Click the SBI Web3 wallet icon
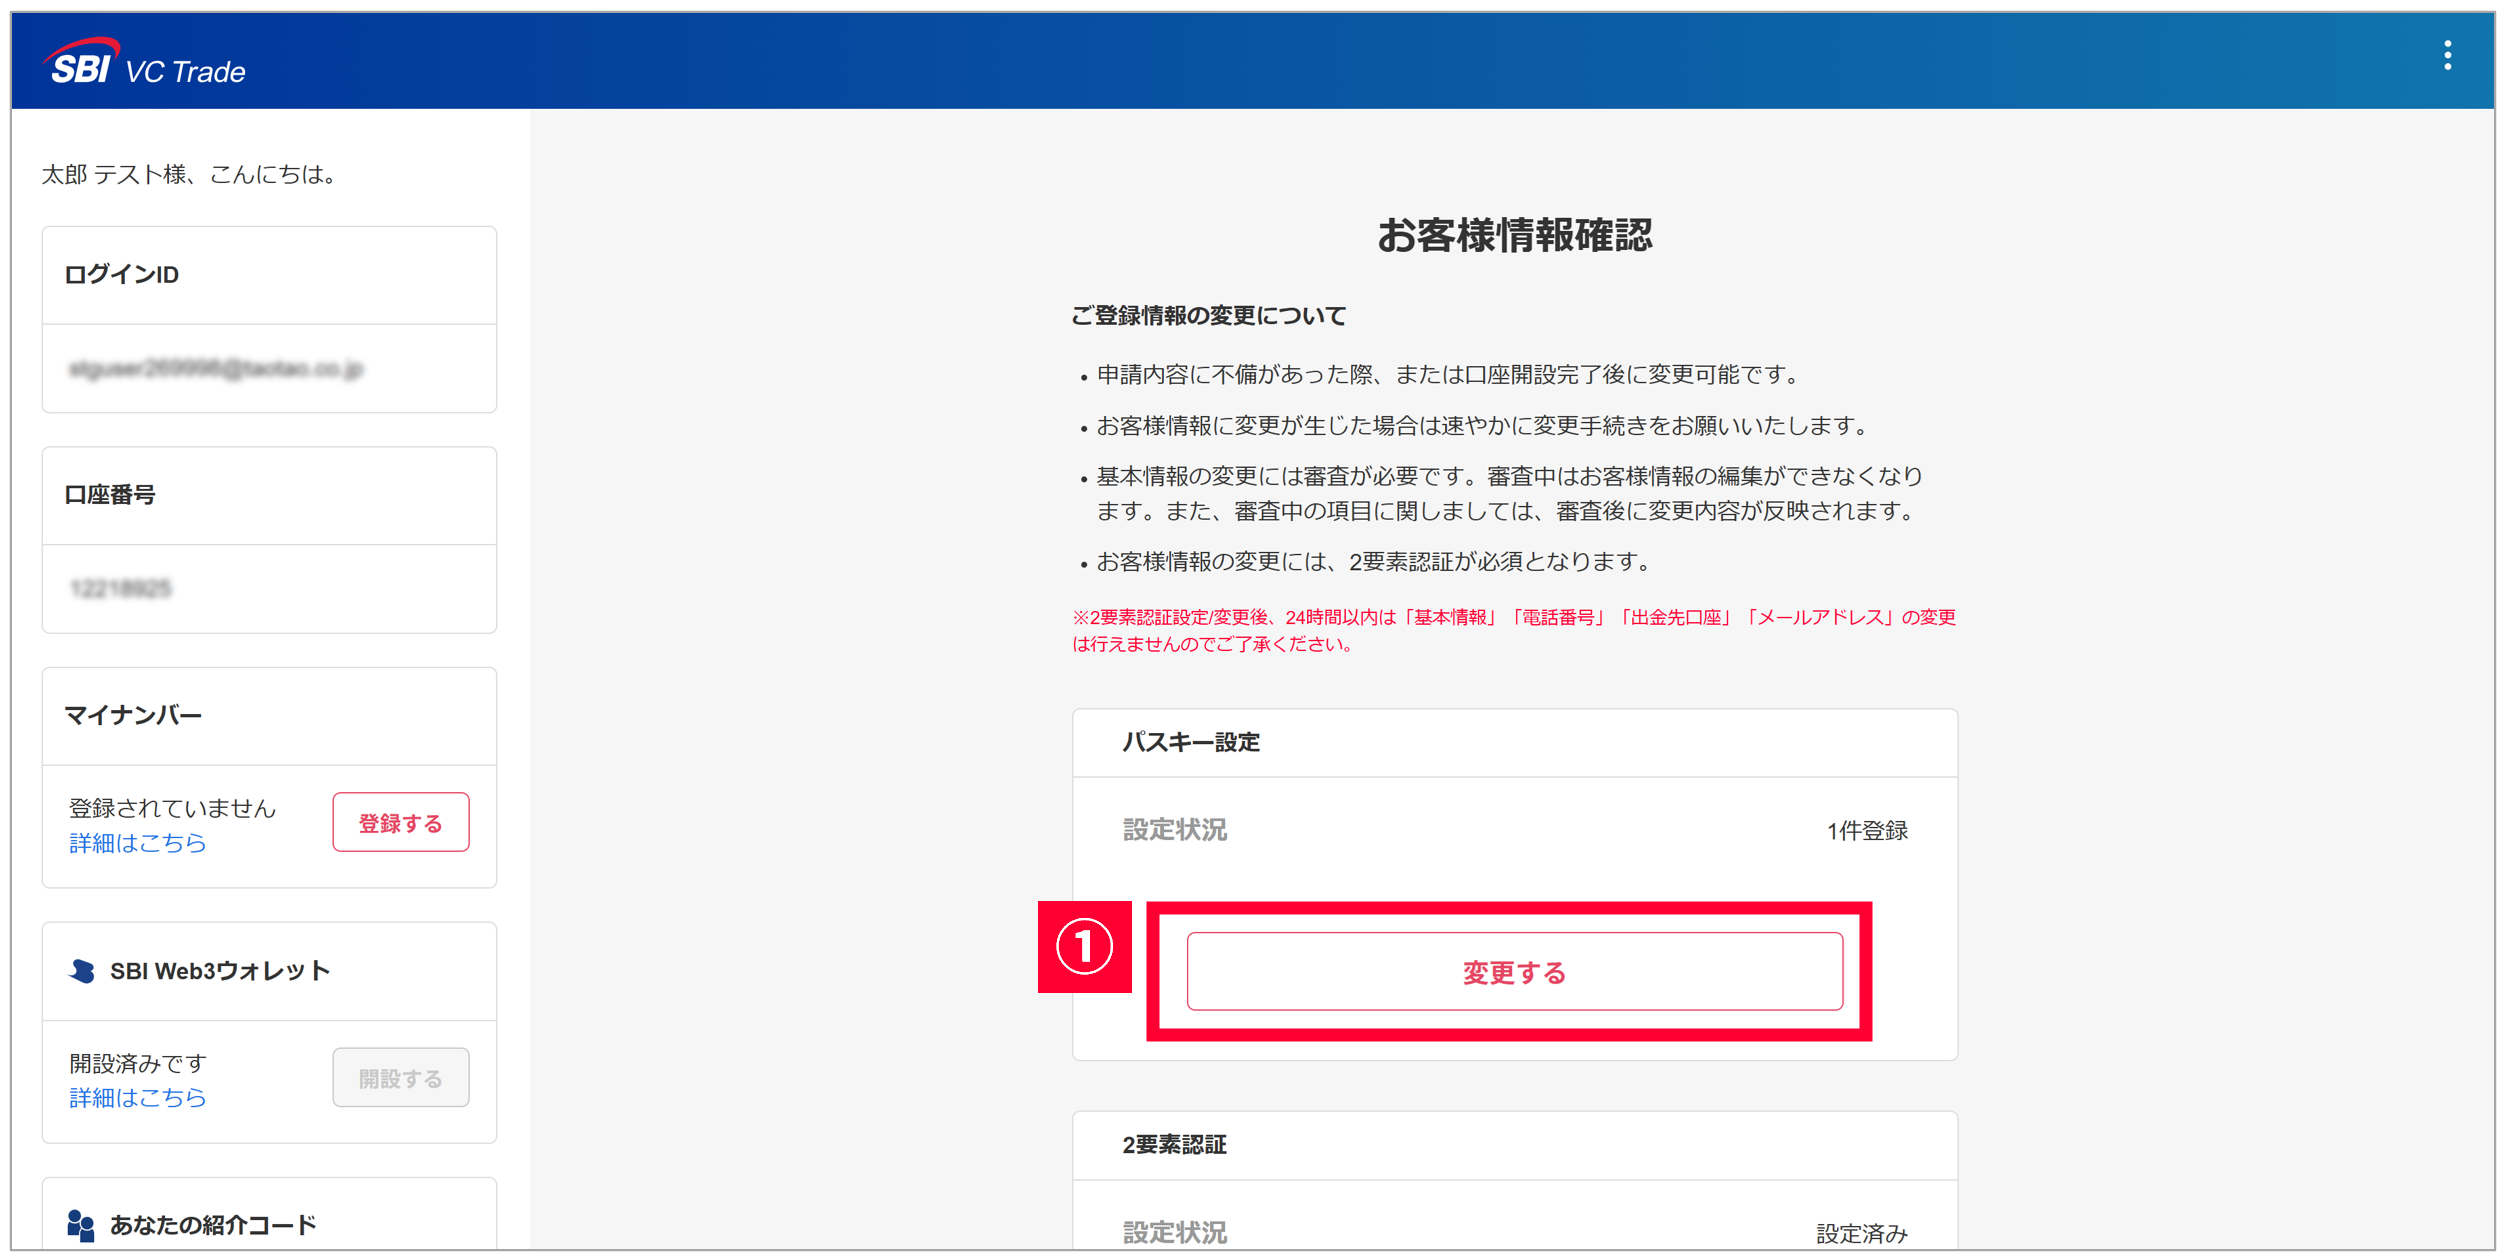This screenshot has height=1259, width=2504. pyautogui.click(x=82, y=971)
